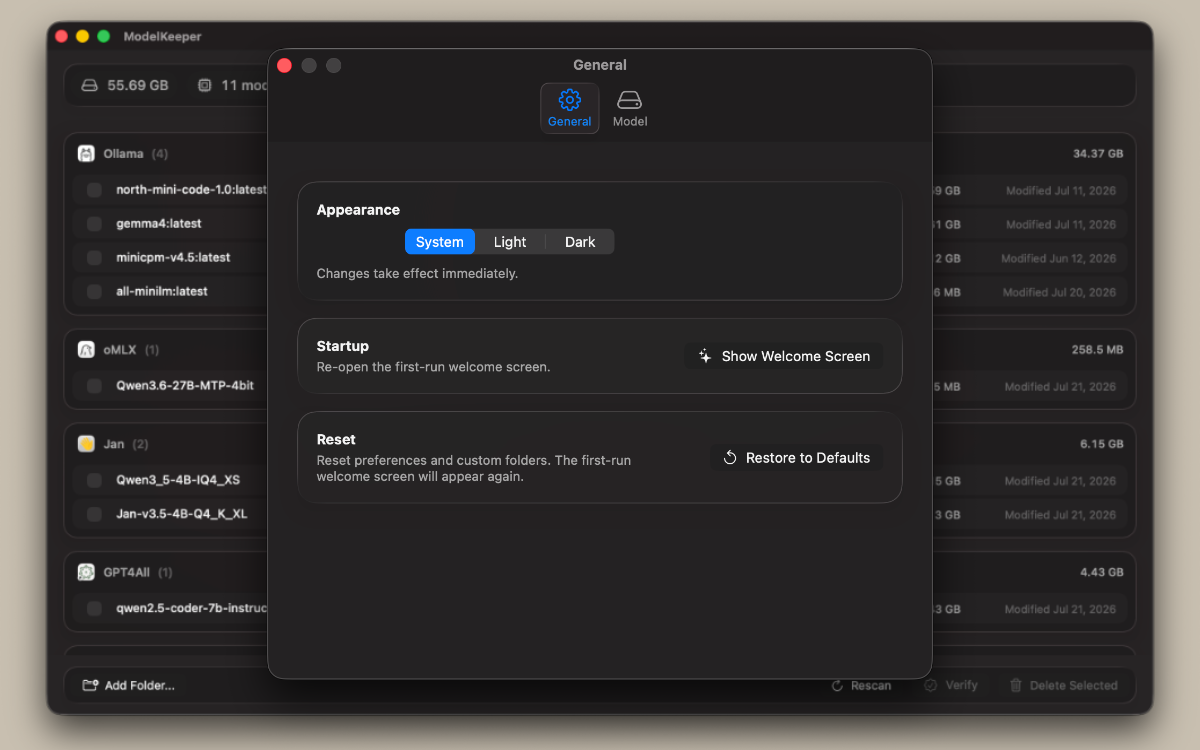1200x750 pixels.
Task: Check the qwen2.5-coder-7b-instruct checkbox
Action: 94,608
